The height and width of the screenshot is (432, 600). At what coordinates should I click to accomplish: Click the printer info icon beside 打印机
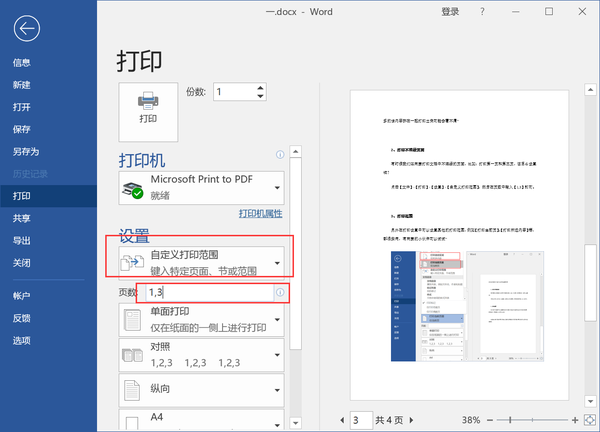(280, 155)
